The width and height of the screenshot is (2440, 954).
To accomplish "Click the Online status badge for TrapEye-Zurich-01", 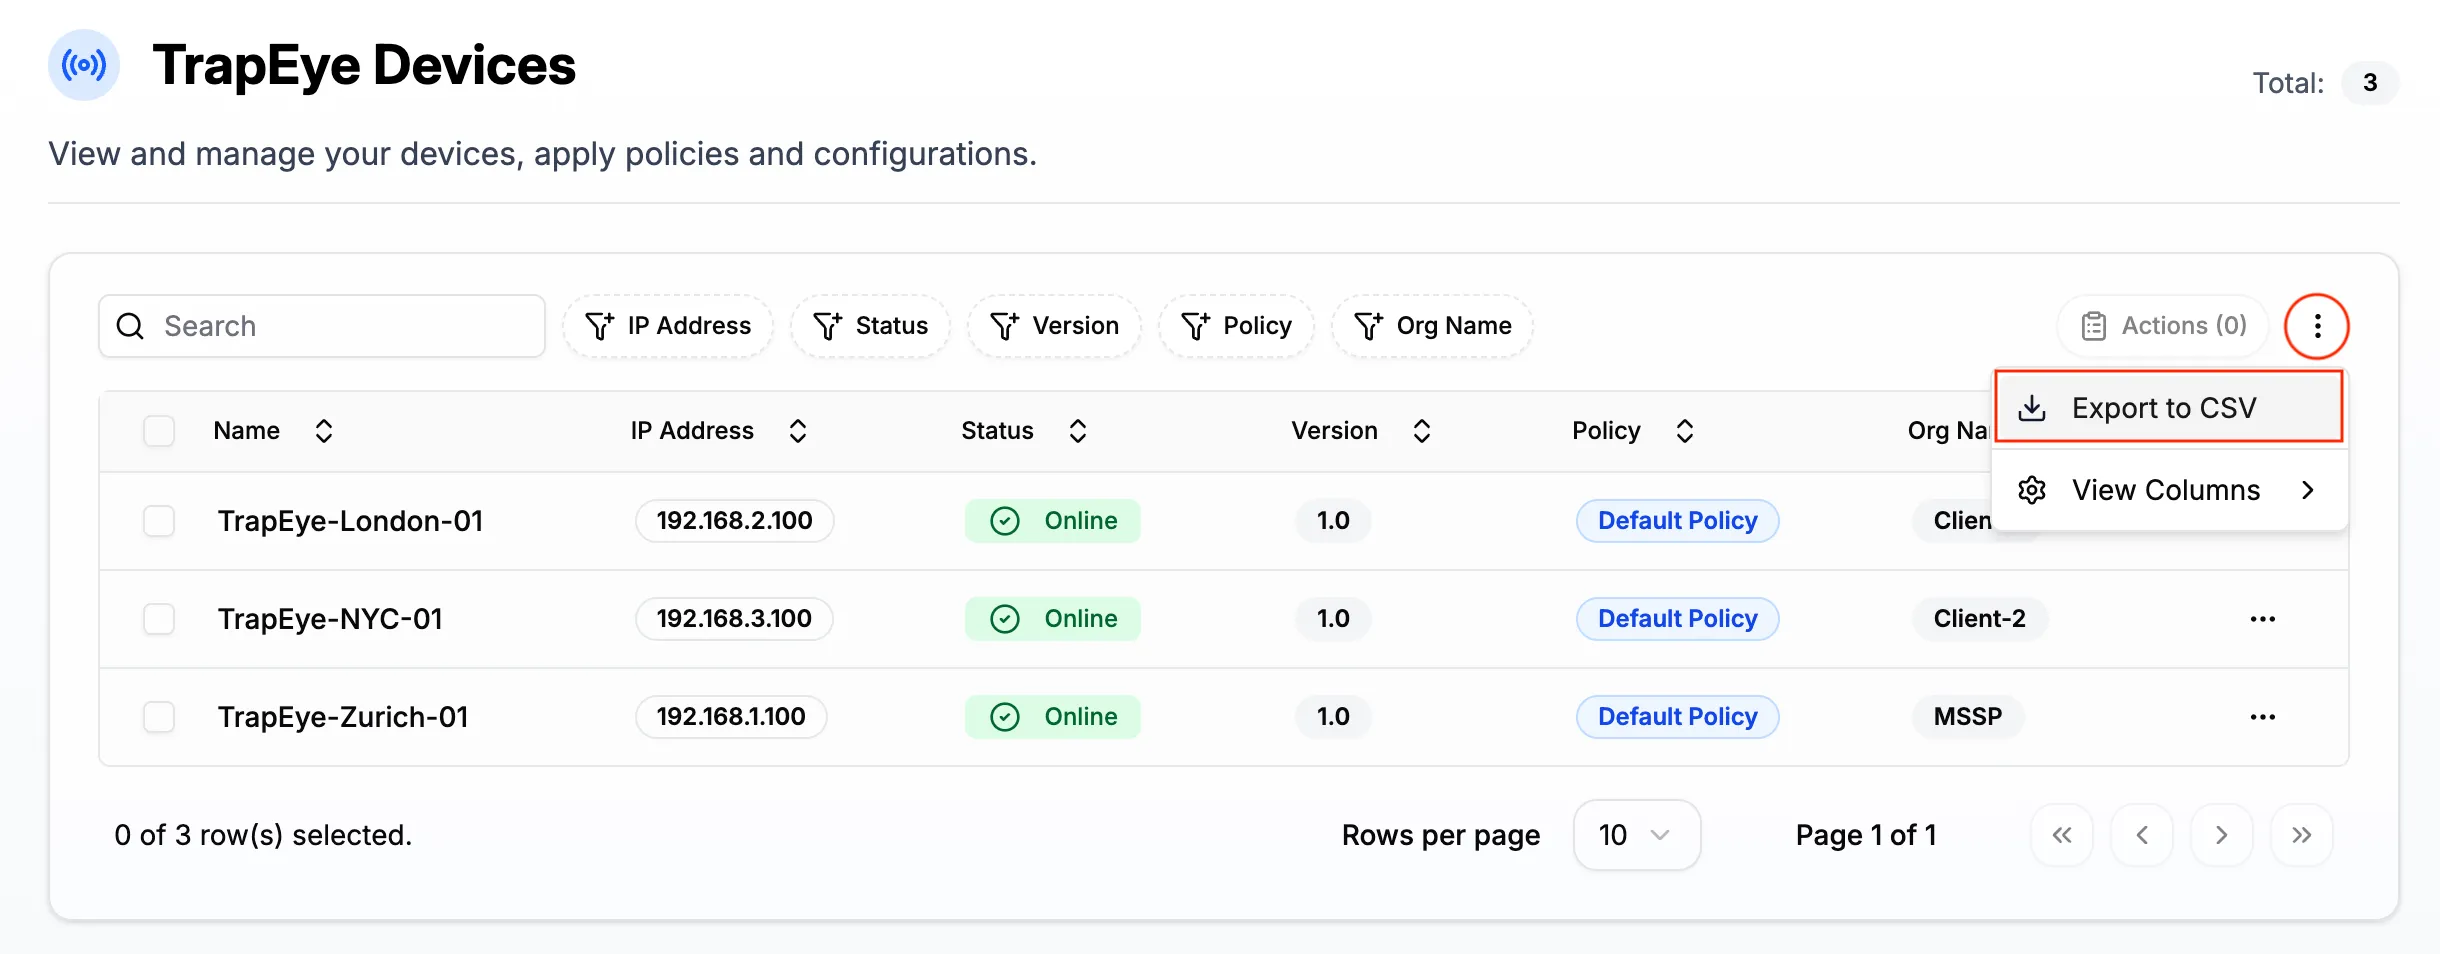I will click(1052, 716).
